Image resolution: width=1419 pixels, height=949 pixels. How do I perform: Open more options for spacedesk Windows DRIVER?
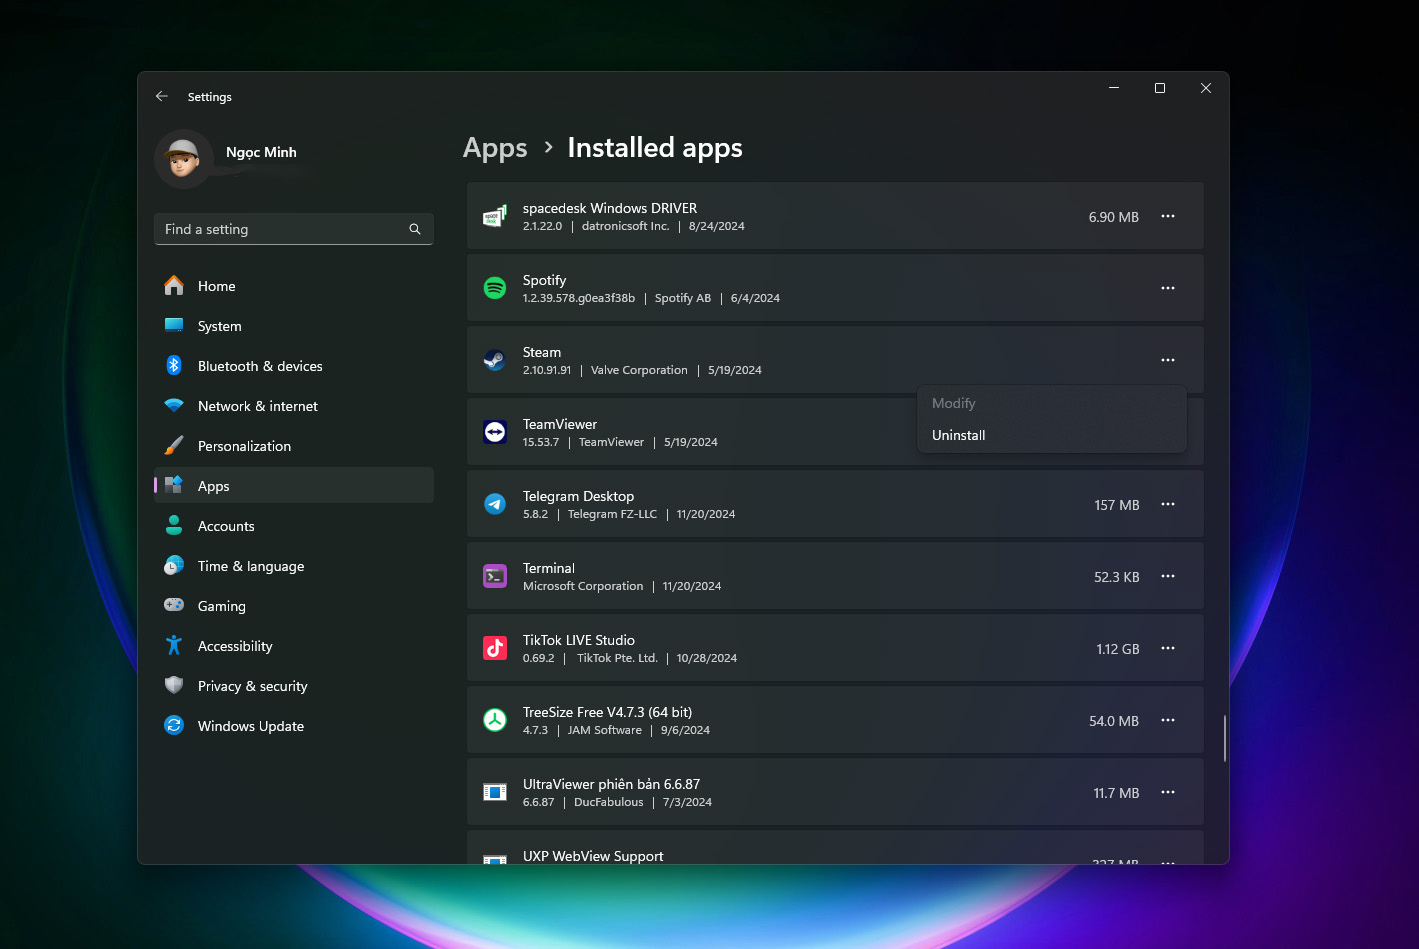click(x=1168, y=216)
